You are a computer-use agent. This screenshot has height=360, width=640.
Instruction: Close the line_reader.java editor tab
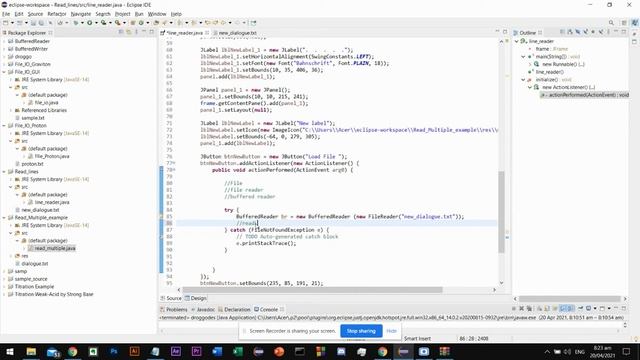207,33
